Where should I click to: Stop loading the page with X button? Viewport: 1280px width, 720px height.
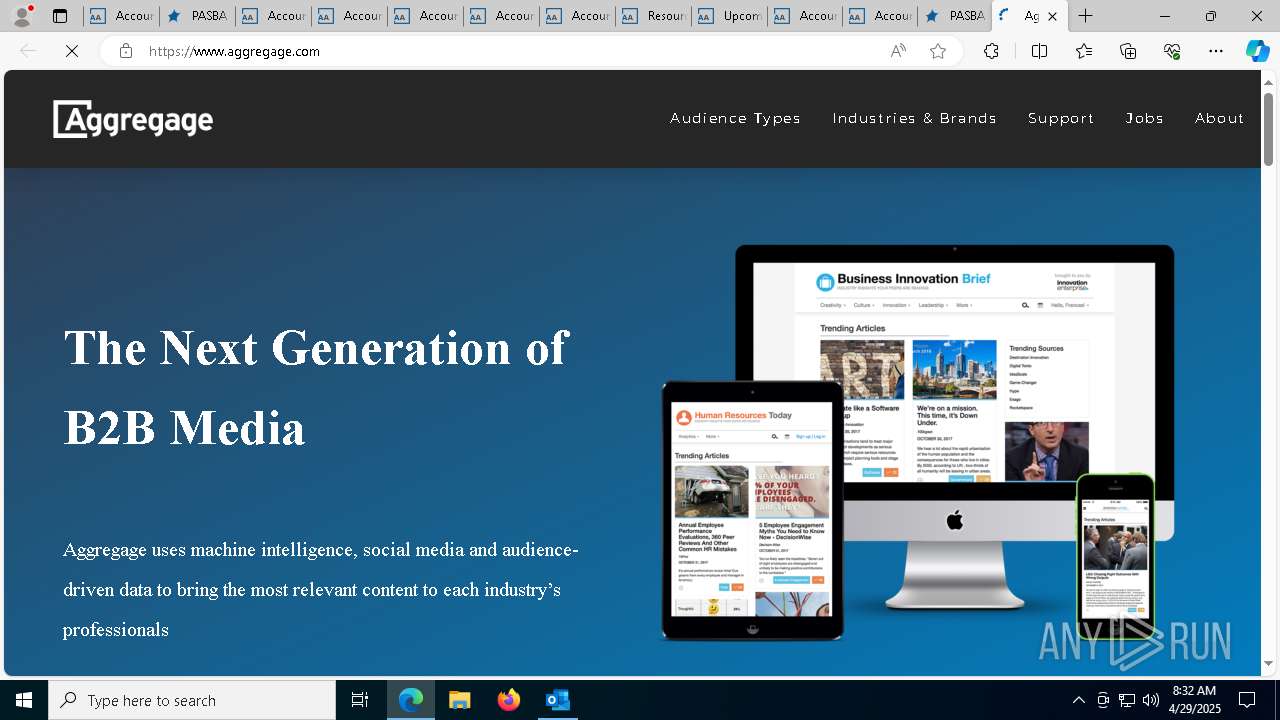point(72,51)
